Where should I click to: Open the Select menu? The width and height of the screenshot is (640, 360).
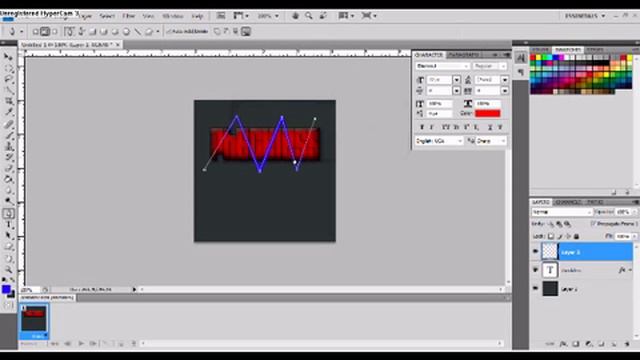pyautogui.click(x=107, y=16)
